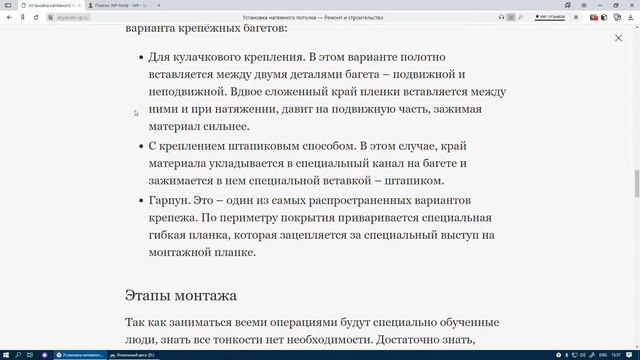Image resolution: width=640 pixels, height=360 pixels.
Task: Go back to previous page
Action: pyautogui.click(x=9, y=18)
